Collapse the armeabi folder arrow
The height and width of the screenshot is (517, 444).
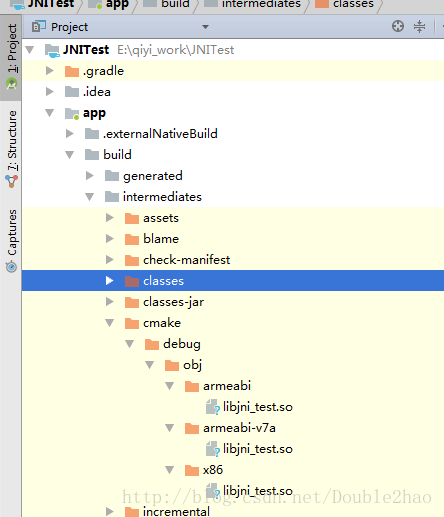pyautogui.click(x=170, y=386)
